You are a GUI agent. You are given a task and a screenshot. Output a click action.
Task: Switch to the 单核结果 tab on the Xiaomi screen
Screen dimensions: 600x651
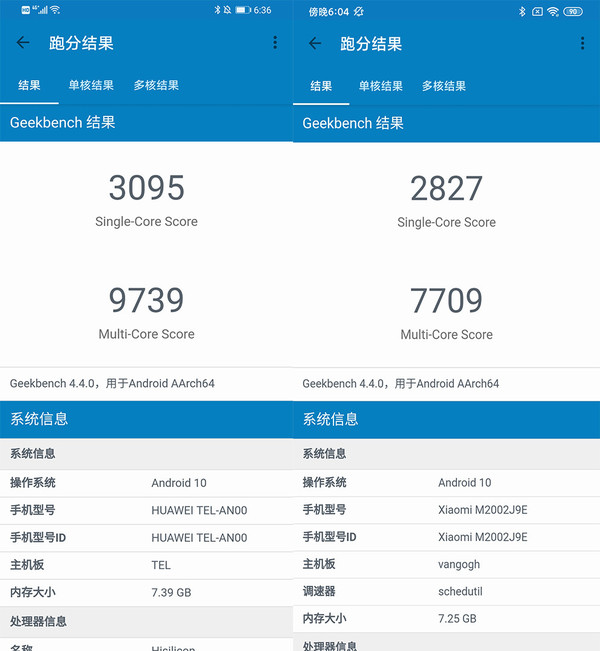coord(381,86)
